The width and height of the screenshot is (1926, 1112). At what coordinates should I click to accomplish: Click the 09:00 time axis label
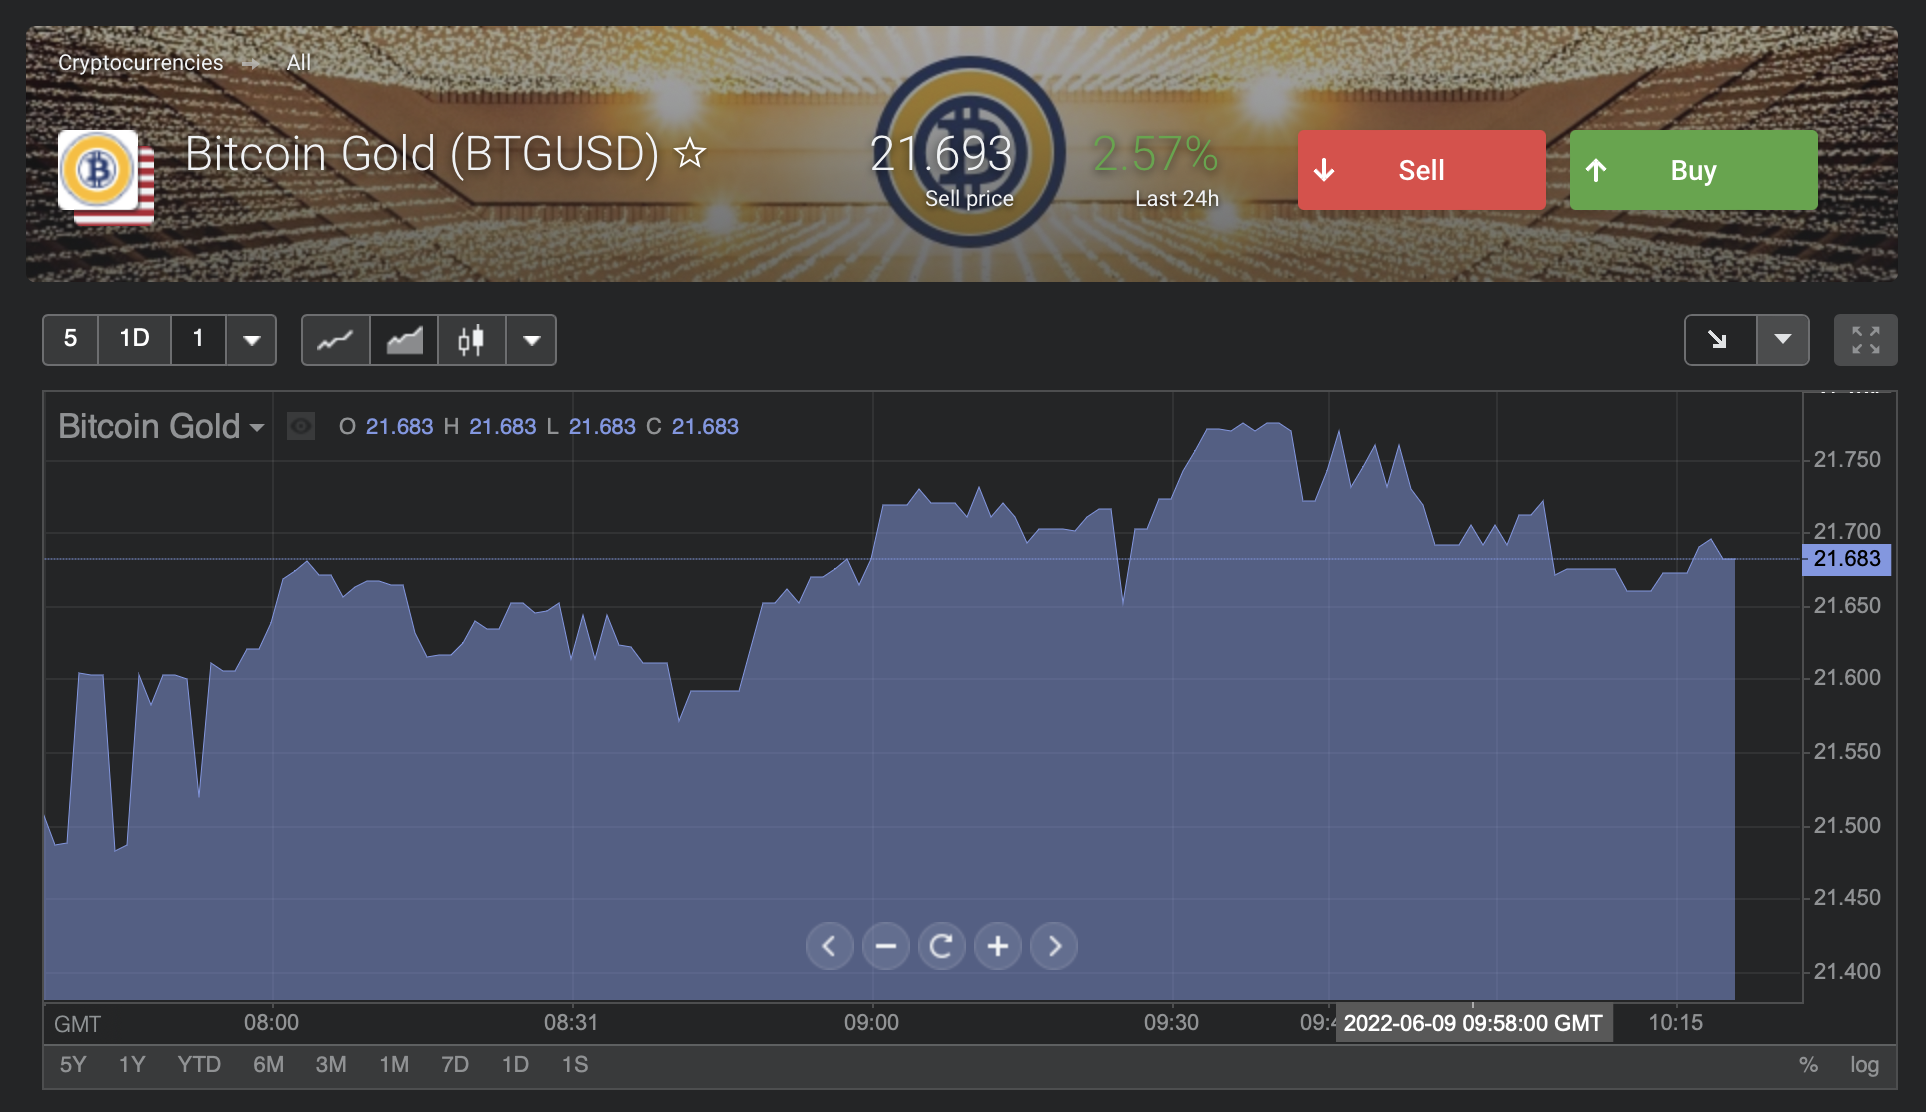point(871,1023)
